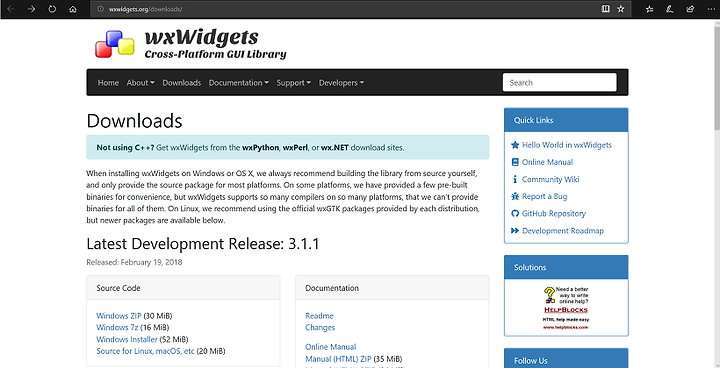Focus the Search input field
The width and height of the screenshot is (720, 368).
click(559, 83)
